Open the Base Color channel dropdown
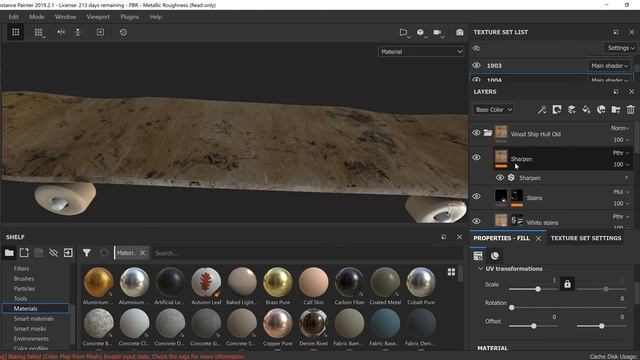The height and width of the screenshot is (360, 640). 493,109
